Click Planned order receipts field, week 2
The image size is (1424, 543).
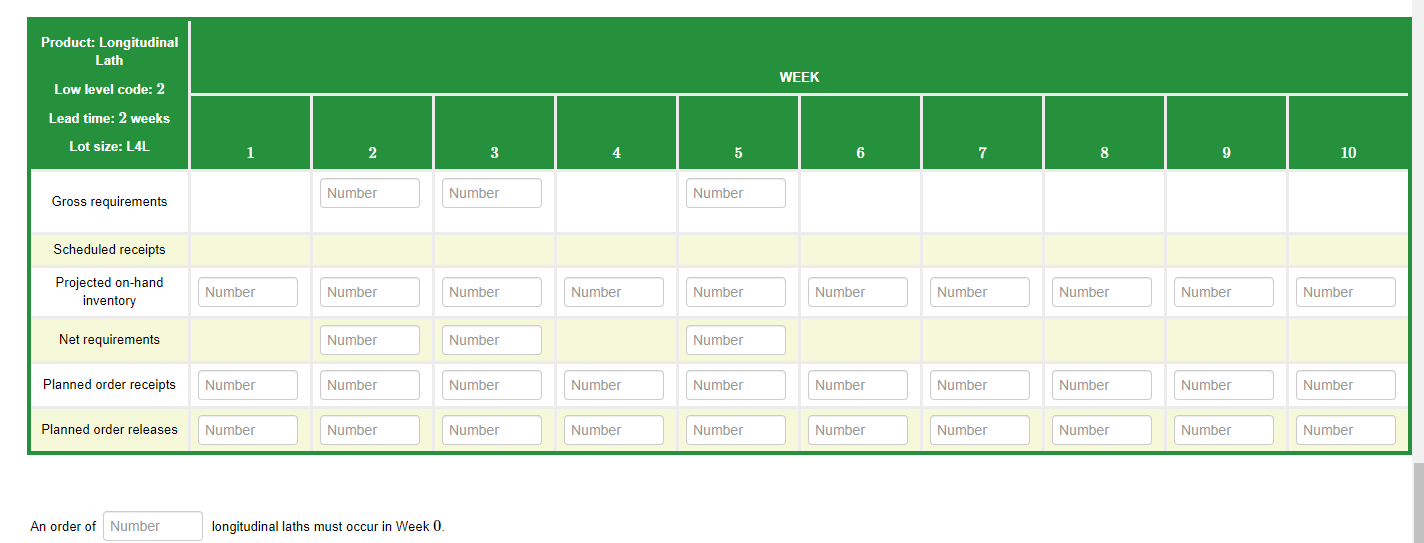(370, 385)
